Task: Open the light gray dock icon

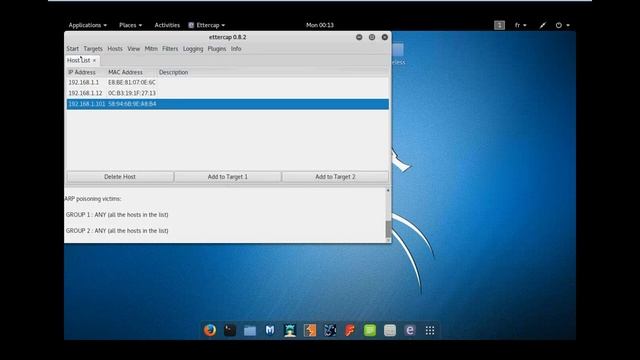Action: pos(390,330)
